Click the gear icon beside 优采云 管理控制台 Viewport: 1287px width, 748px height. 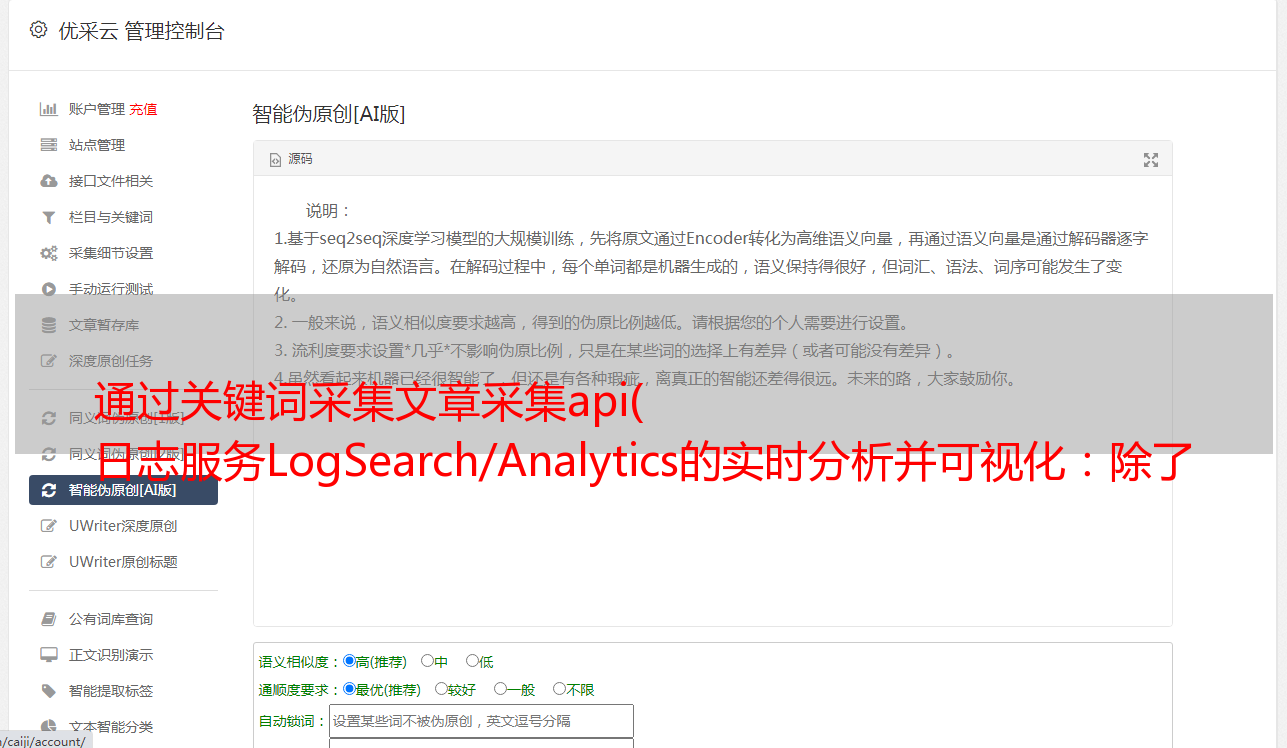coord(38,30)
